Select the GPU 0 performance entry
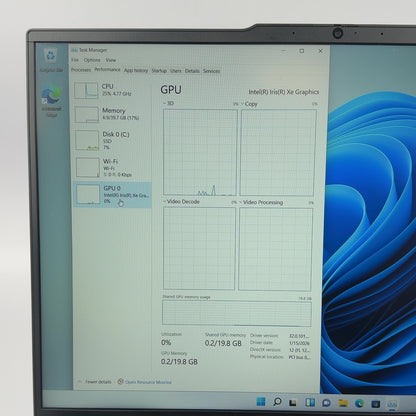Screen dimensions: 416x416 coord(112,195)
